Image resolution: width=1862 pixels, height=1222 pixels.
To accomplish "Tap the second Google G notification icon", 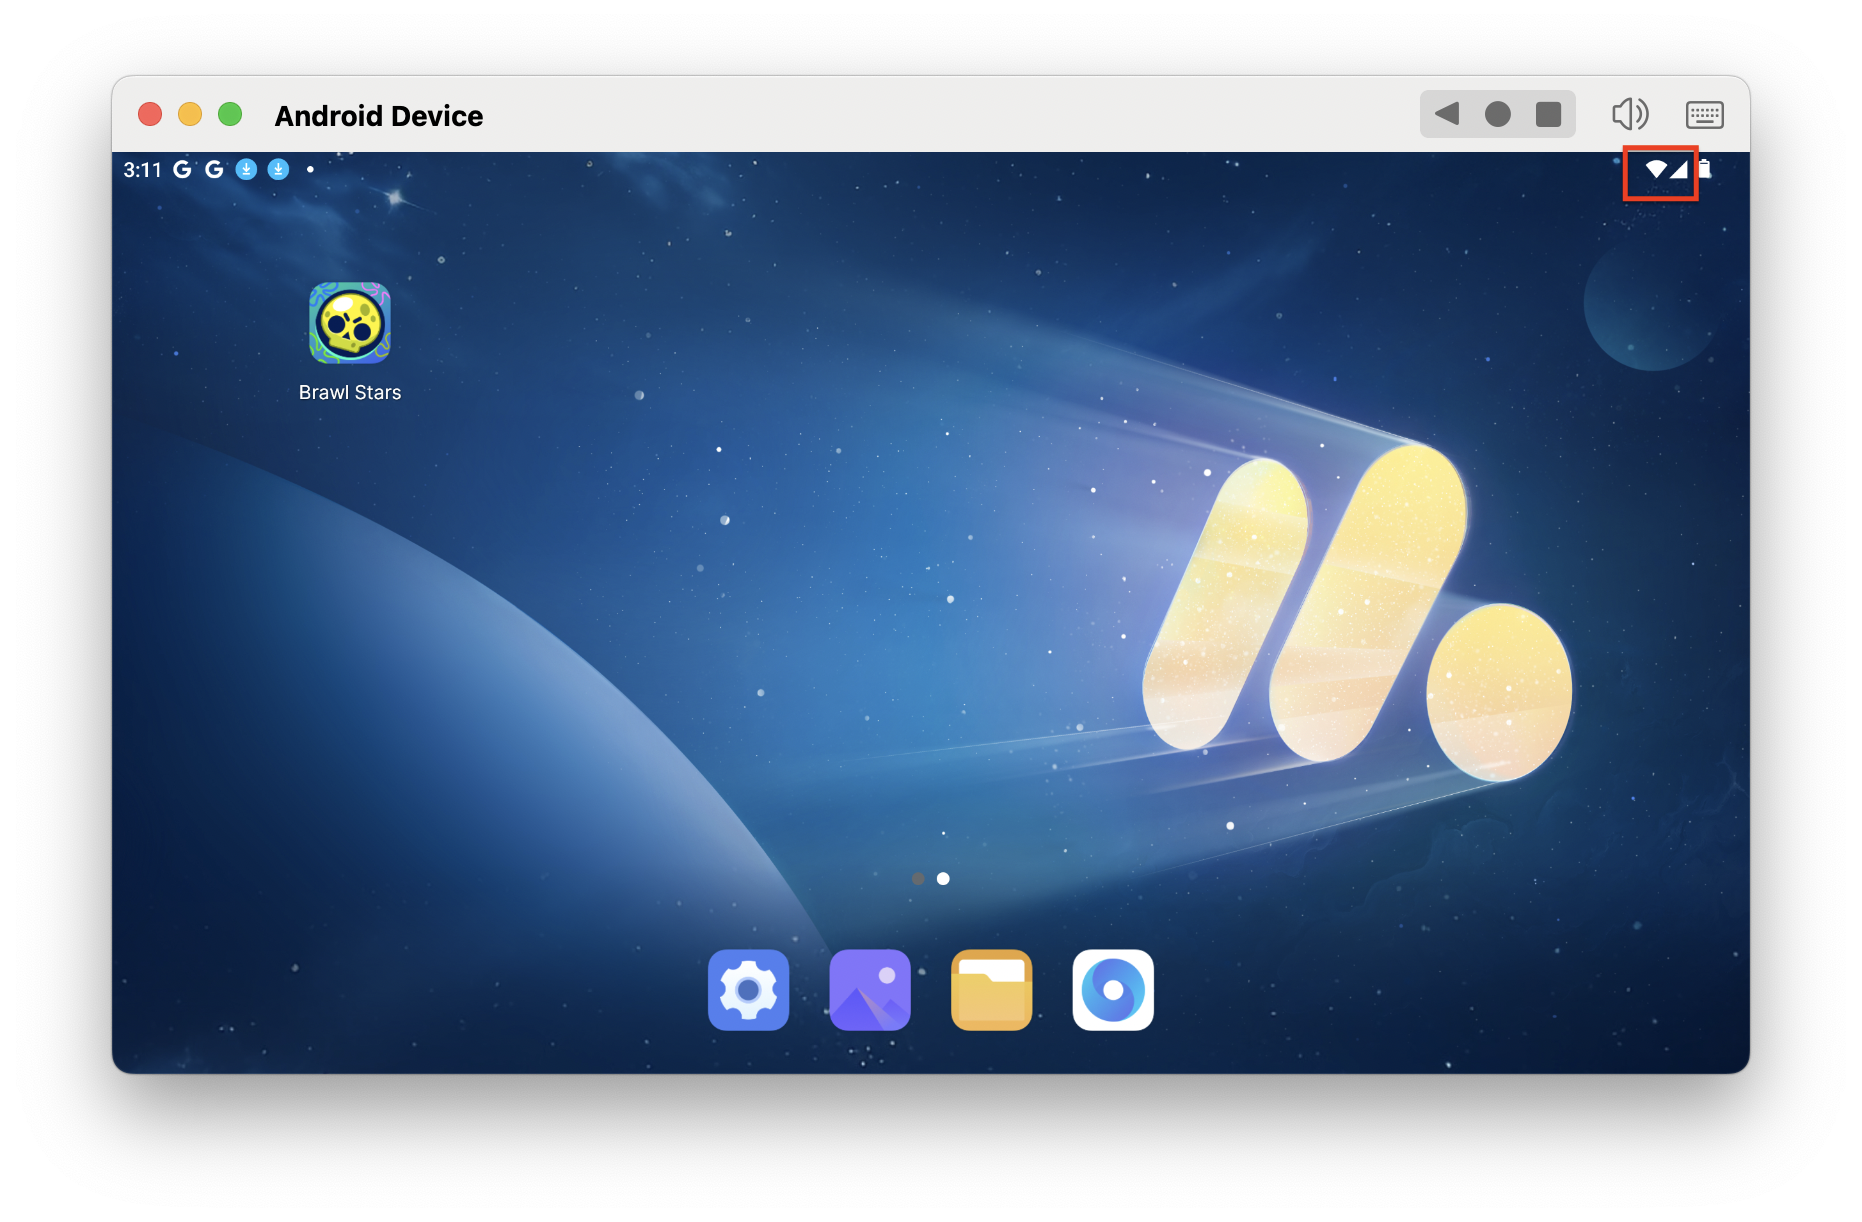I will pyautogui.click(x=214, y=169).
